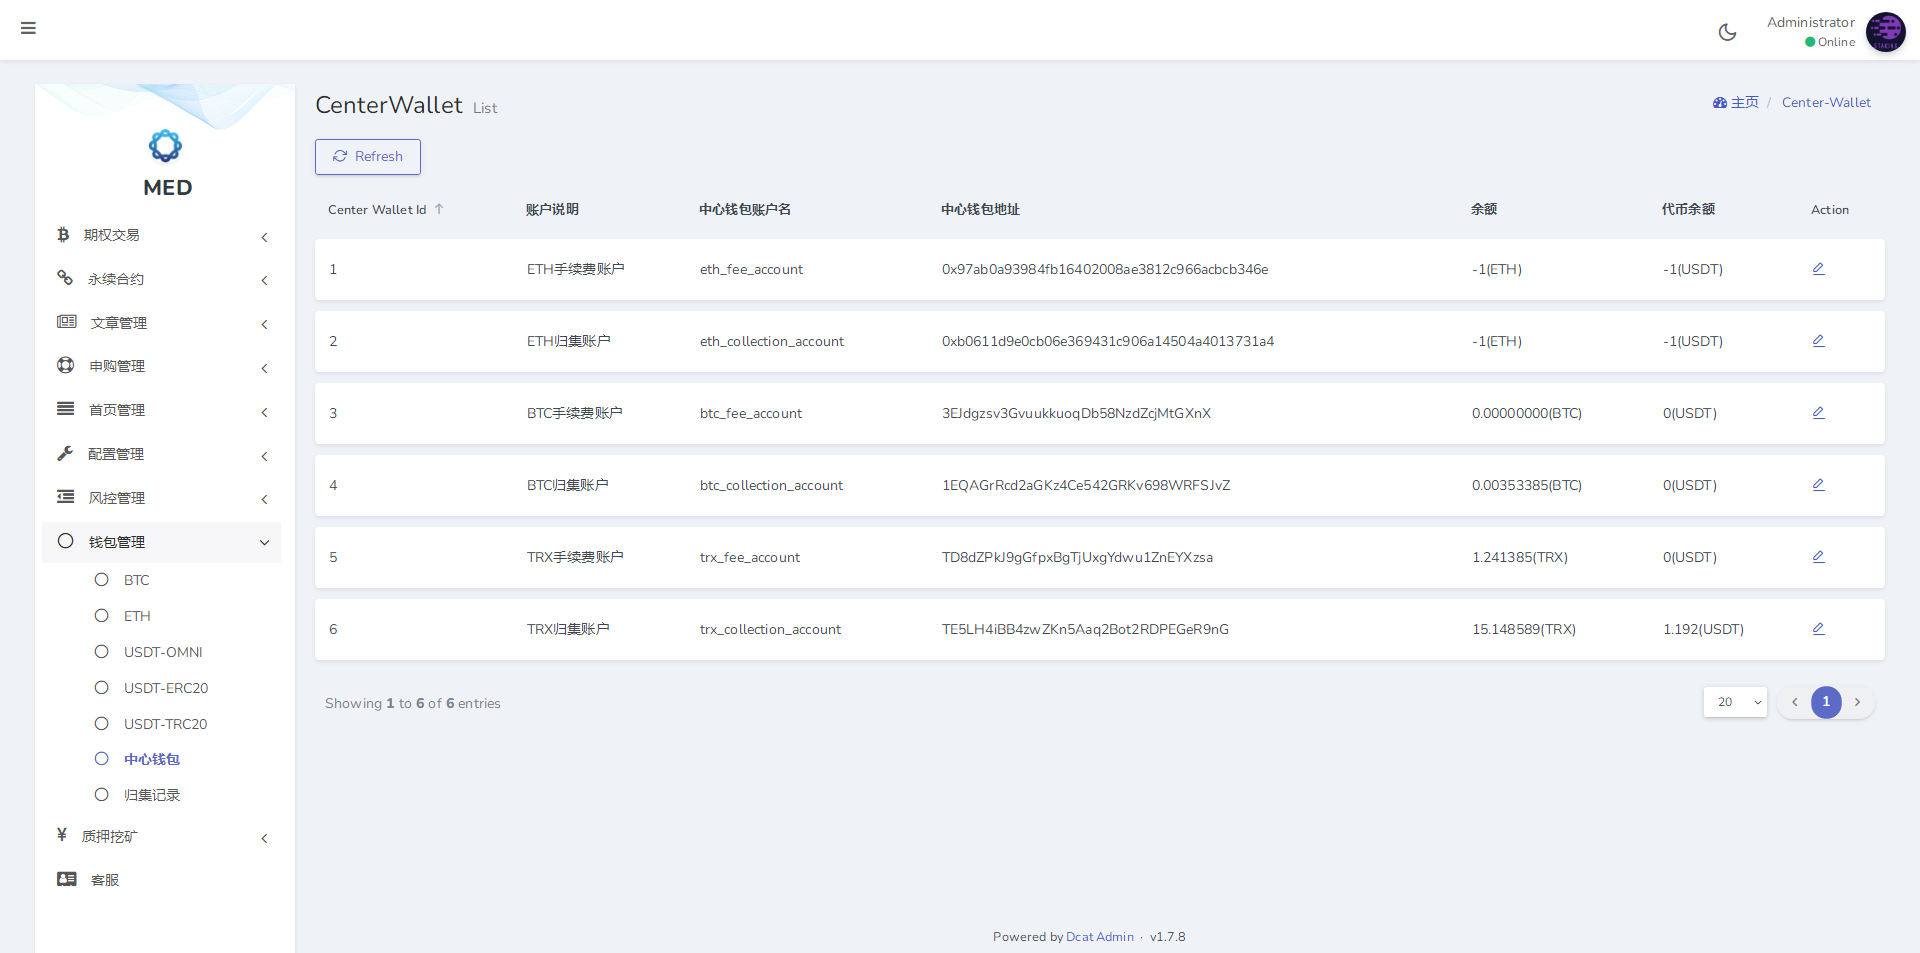This screenshot has height=953, width=1920.
Task: Edit the btc_collection_account wallet entry
Action: coord(1818,485)
